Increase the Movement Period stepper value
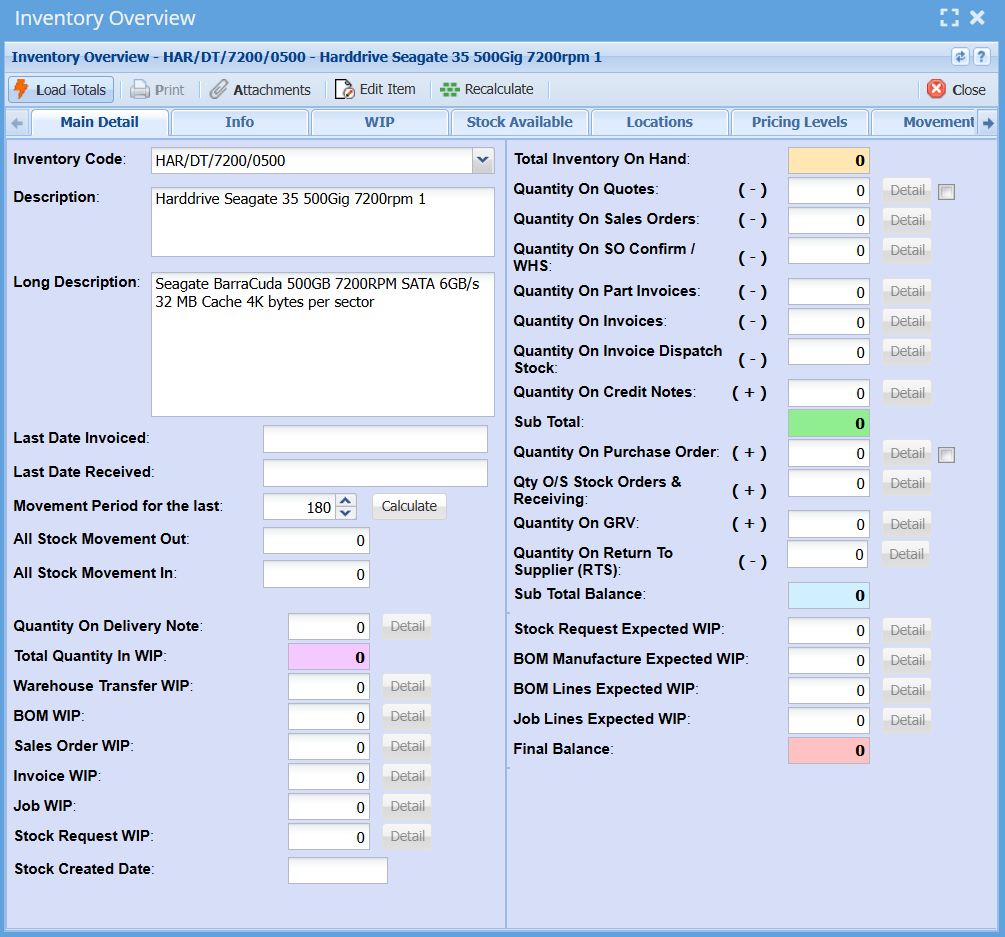 (346, 501)
